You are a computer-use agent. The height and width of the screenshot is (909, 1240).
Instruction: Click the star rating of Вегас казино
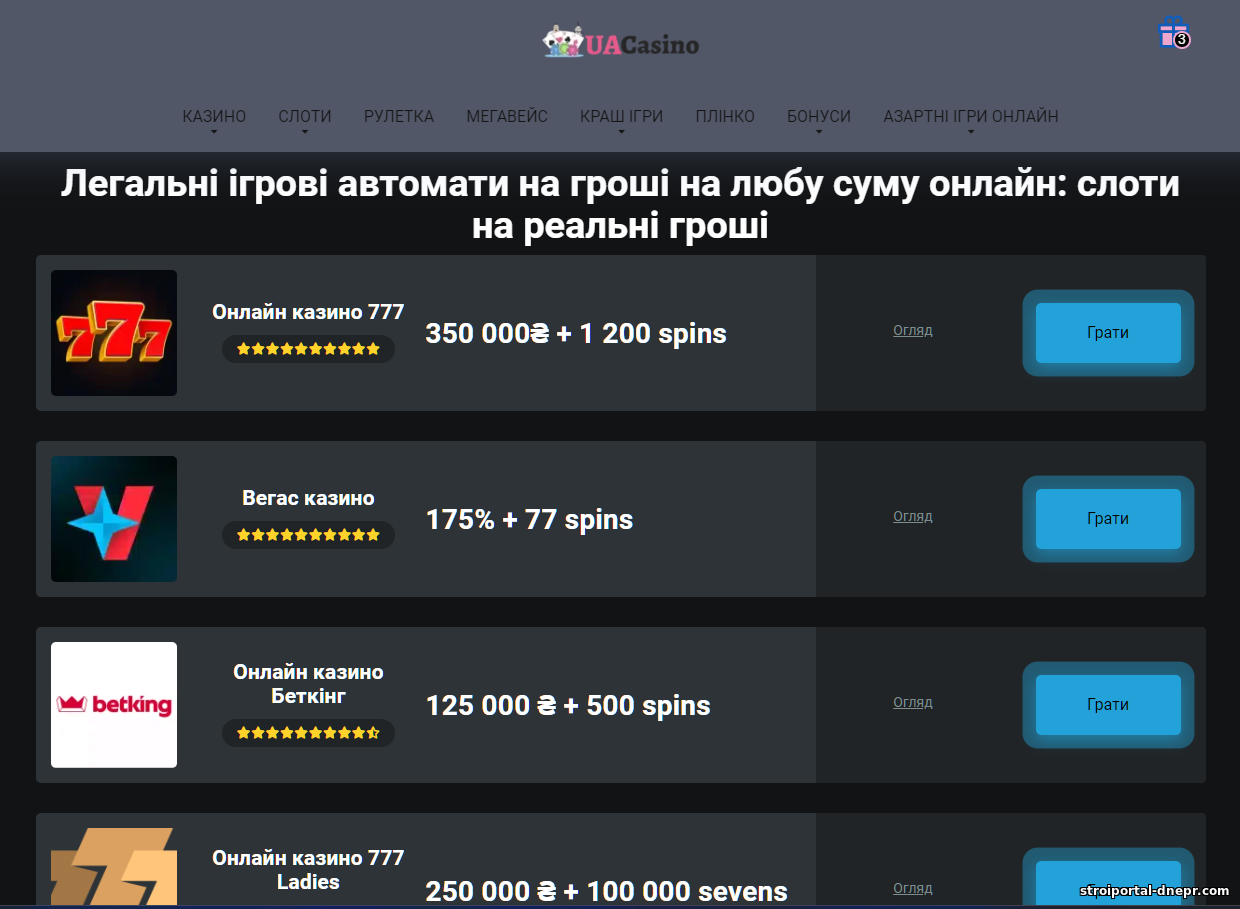[308, 535]
